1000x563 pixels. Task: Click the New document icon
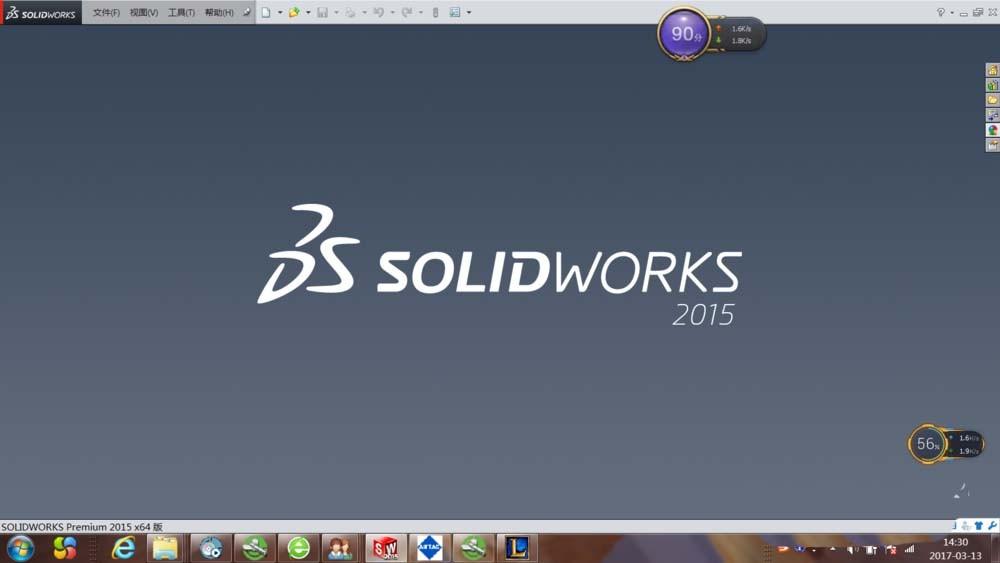(x=266, y=12)
